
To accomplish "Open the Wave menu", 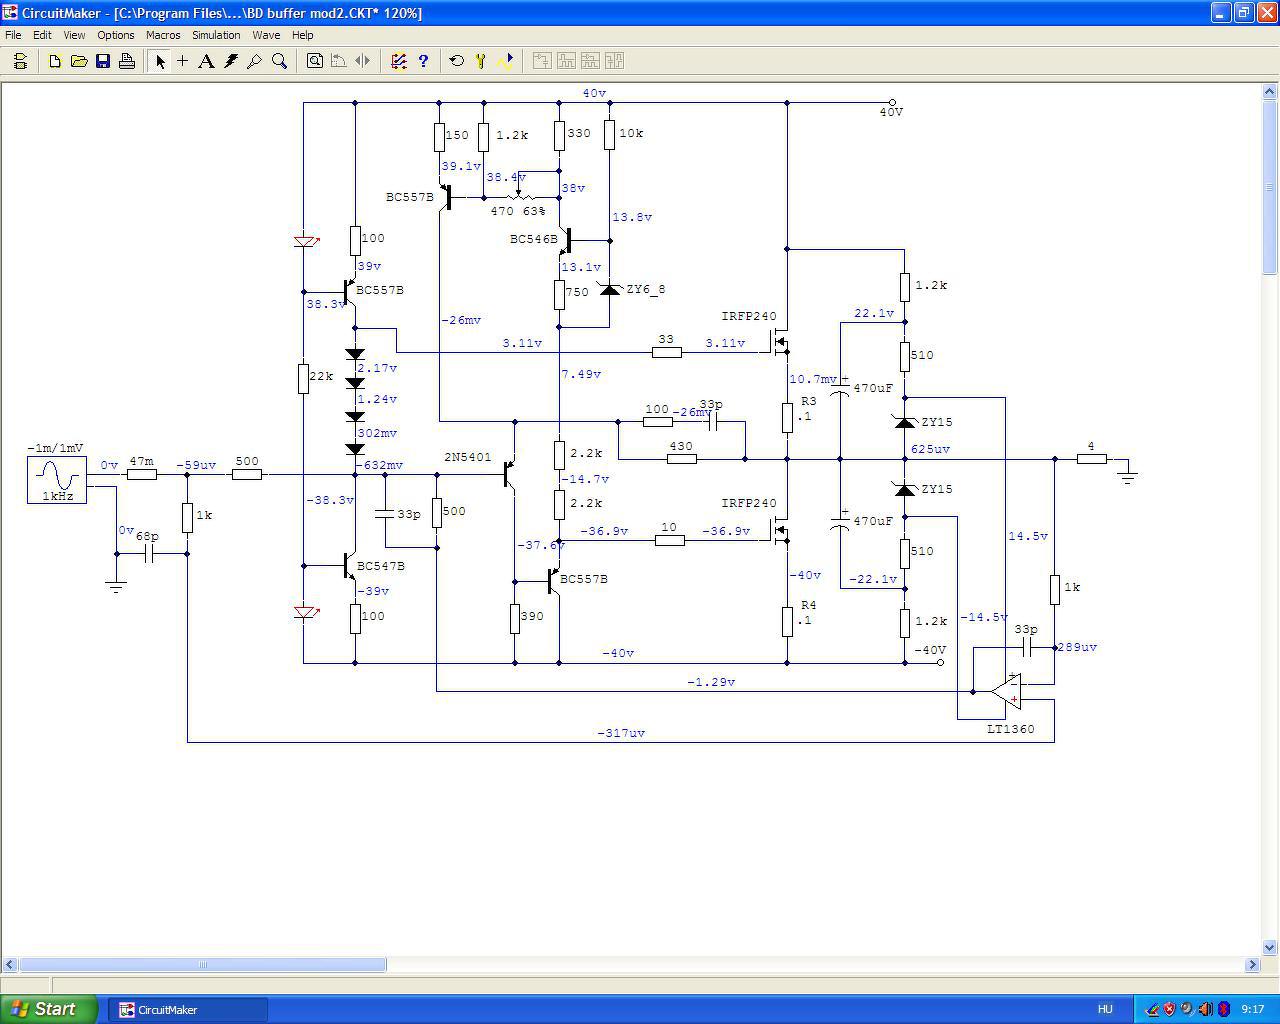I will pos(266,35).
